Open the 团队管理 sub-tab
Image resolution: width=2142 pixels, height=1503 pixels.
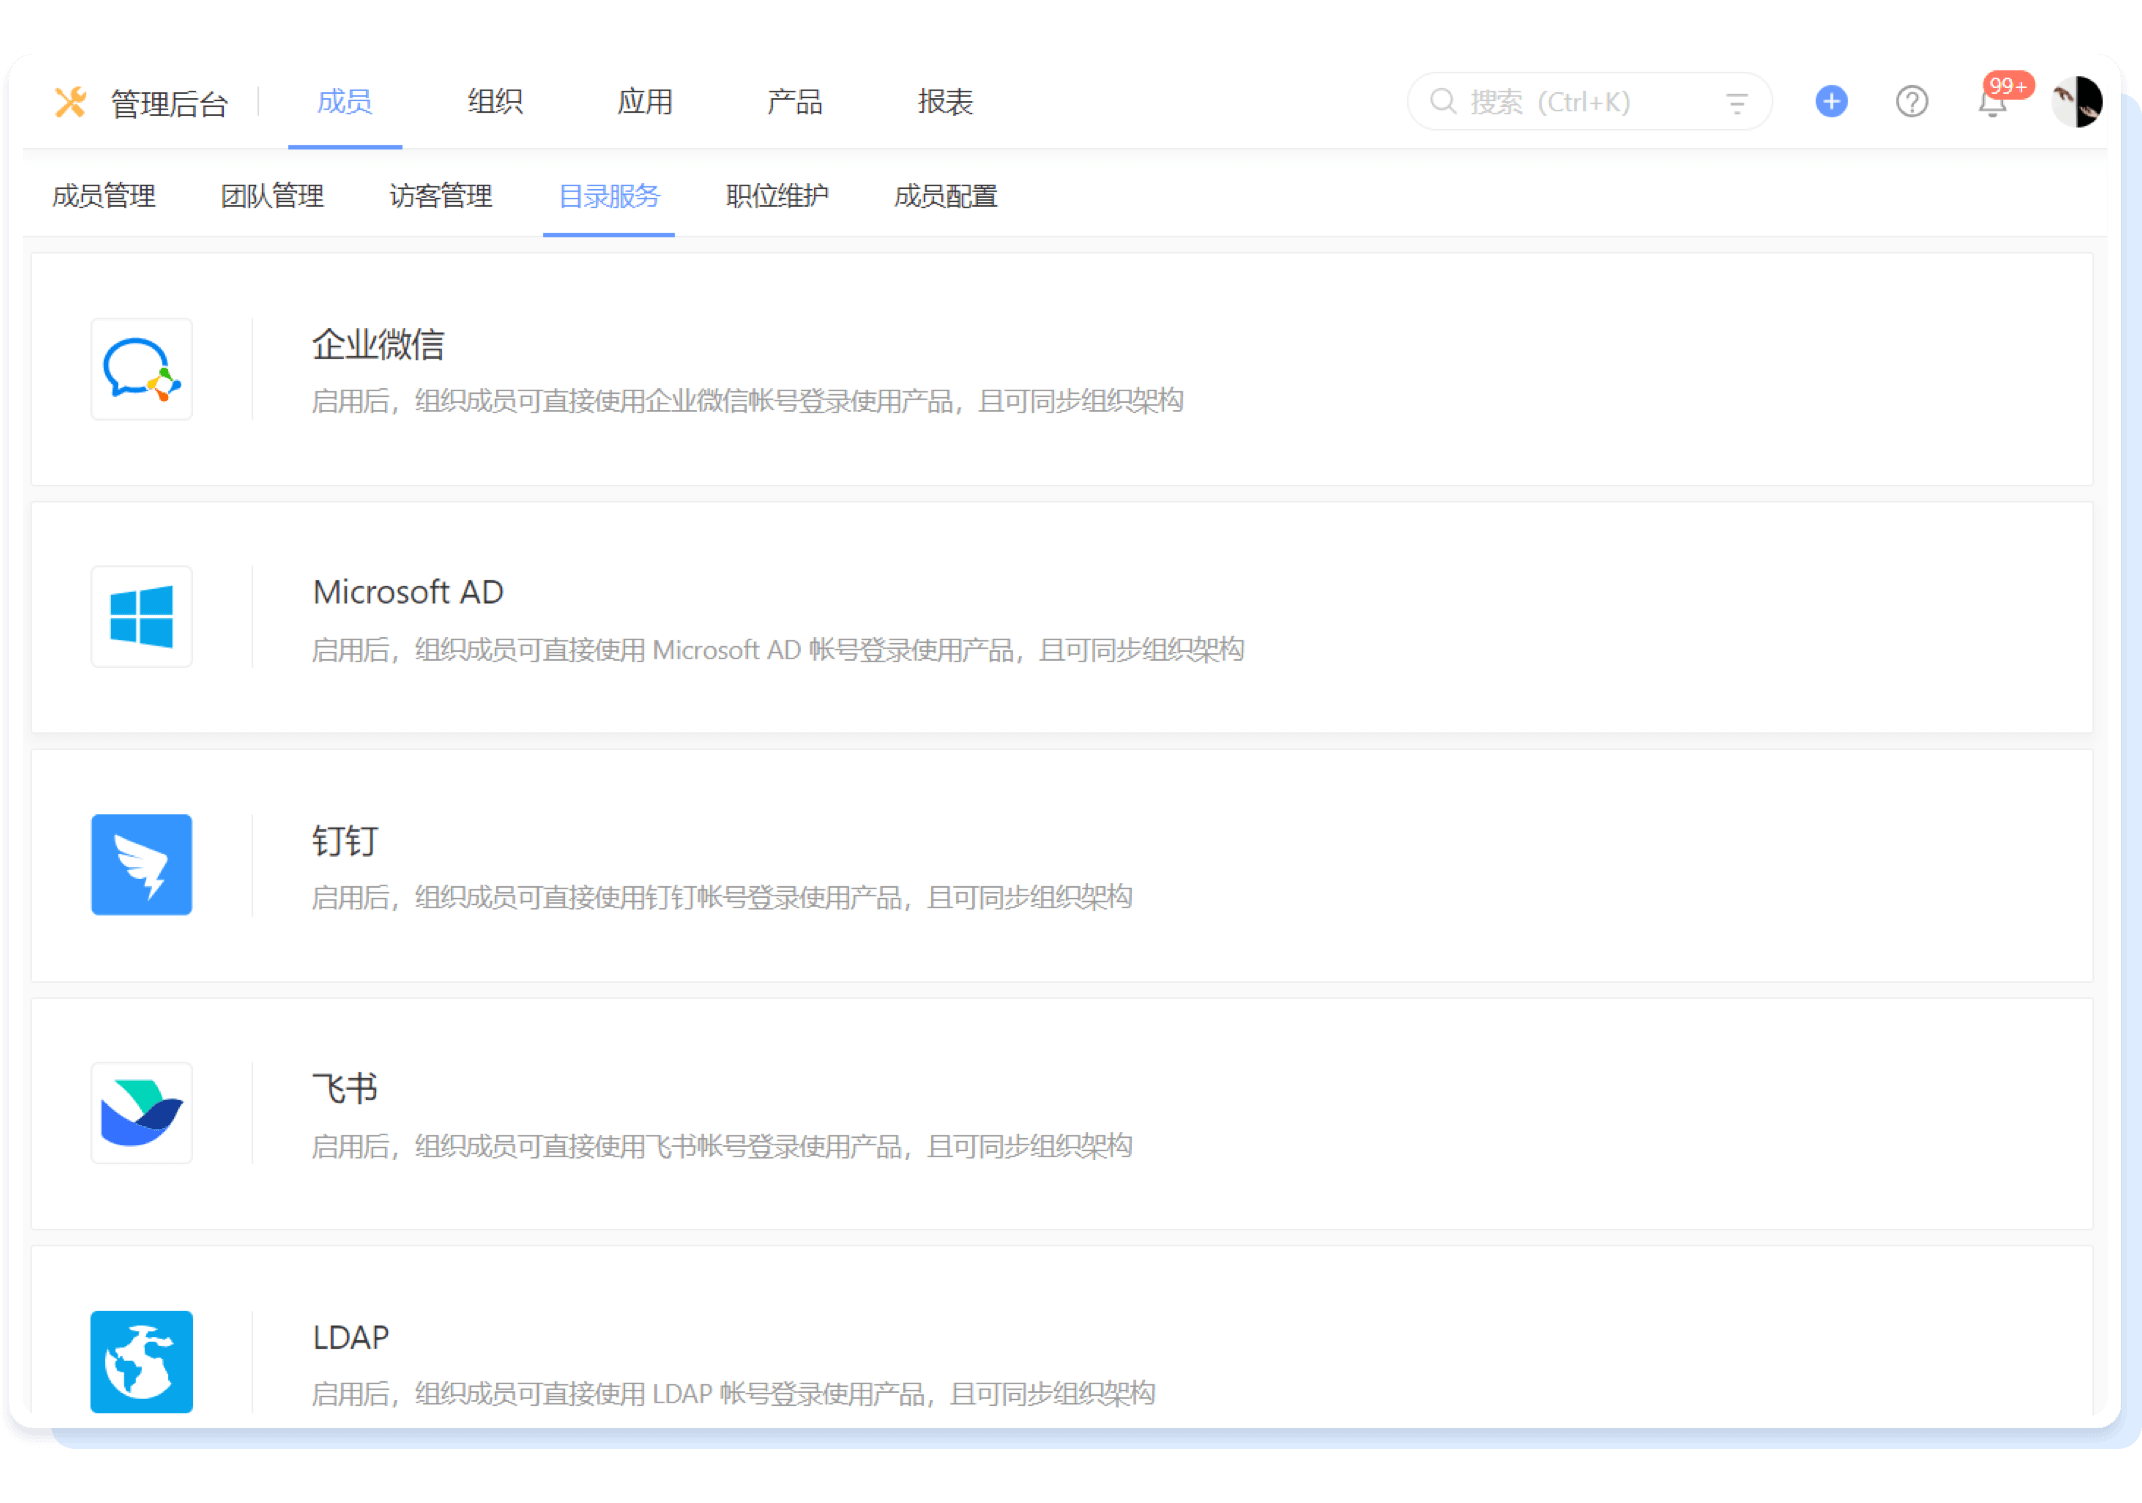pyautogui.click(x=272, y=196)
